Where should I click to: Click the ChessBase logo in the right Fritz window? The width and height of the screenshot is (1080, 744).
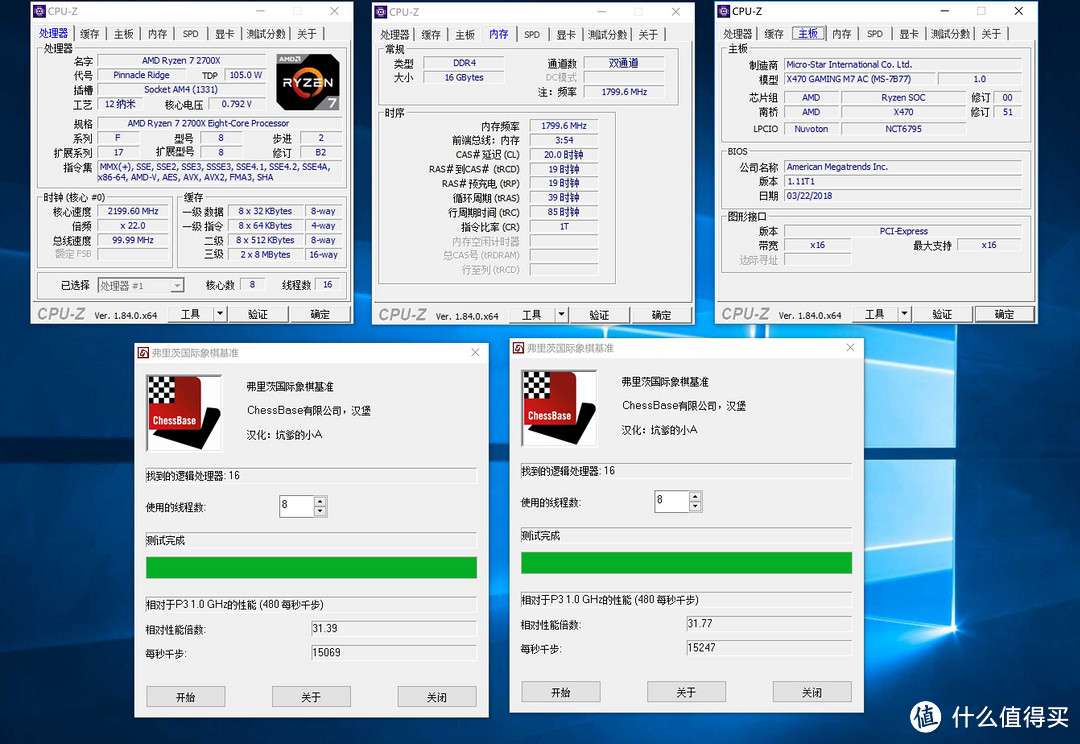(559, 408)
